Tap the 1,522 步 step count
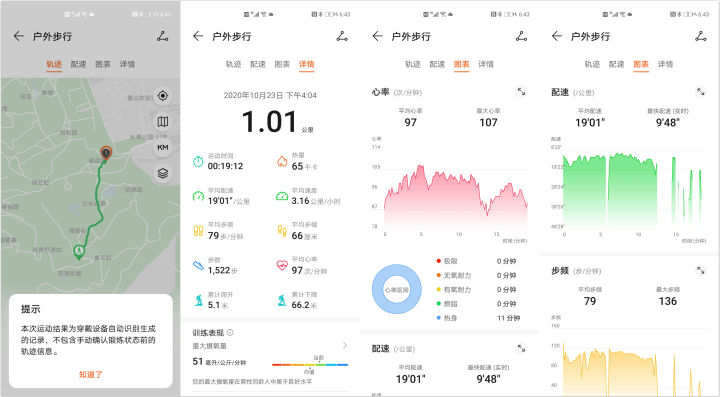This screenshot has height=397, width=720. (223, 270)
